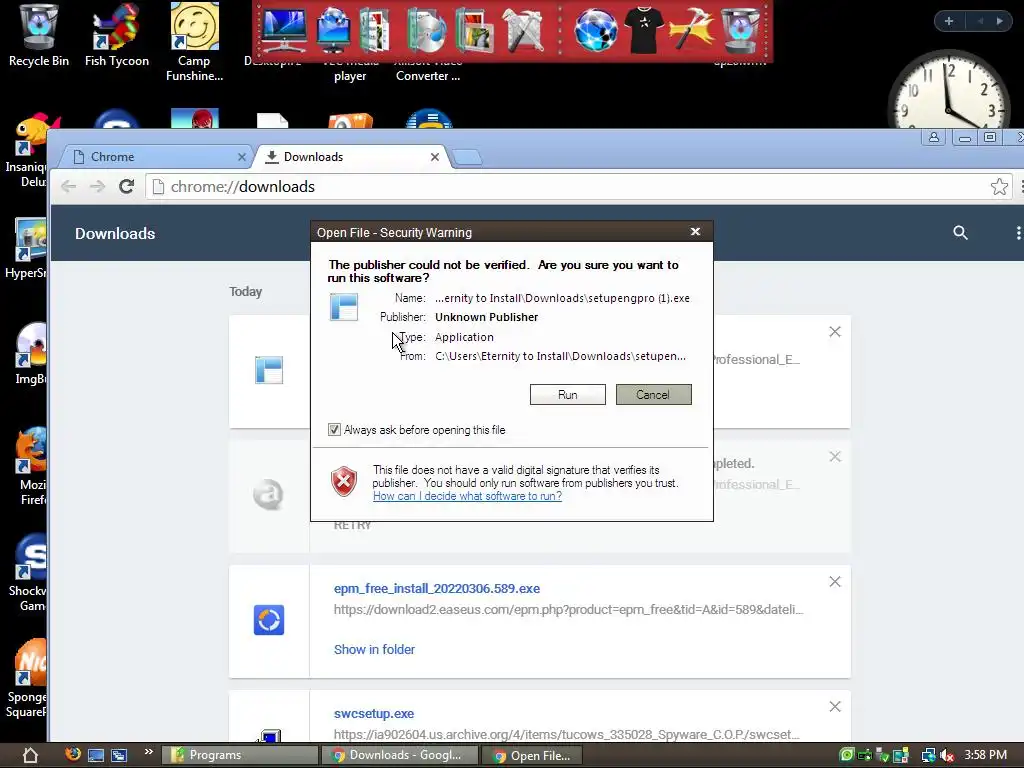The width and height of the screenshot is (1024, 768).
Task: Click the taskbar clock showing 3:58 PM
Action: pos(985,755)
